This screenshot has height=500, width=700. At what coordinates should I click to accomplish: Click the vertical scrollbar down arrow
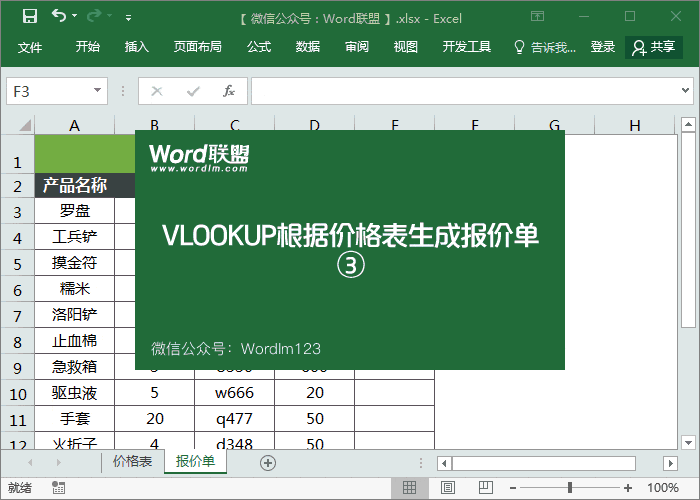tap(688, 442)
